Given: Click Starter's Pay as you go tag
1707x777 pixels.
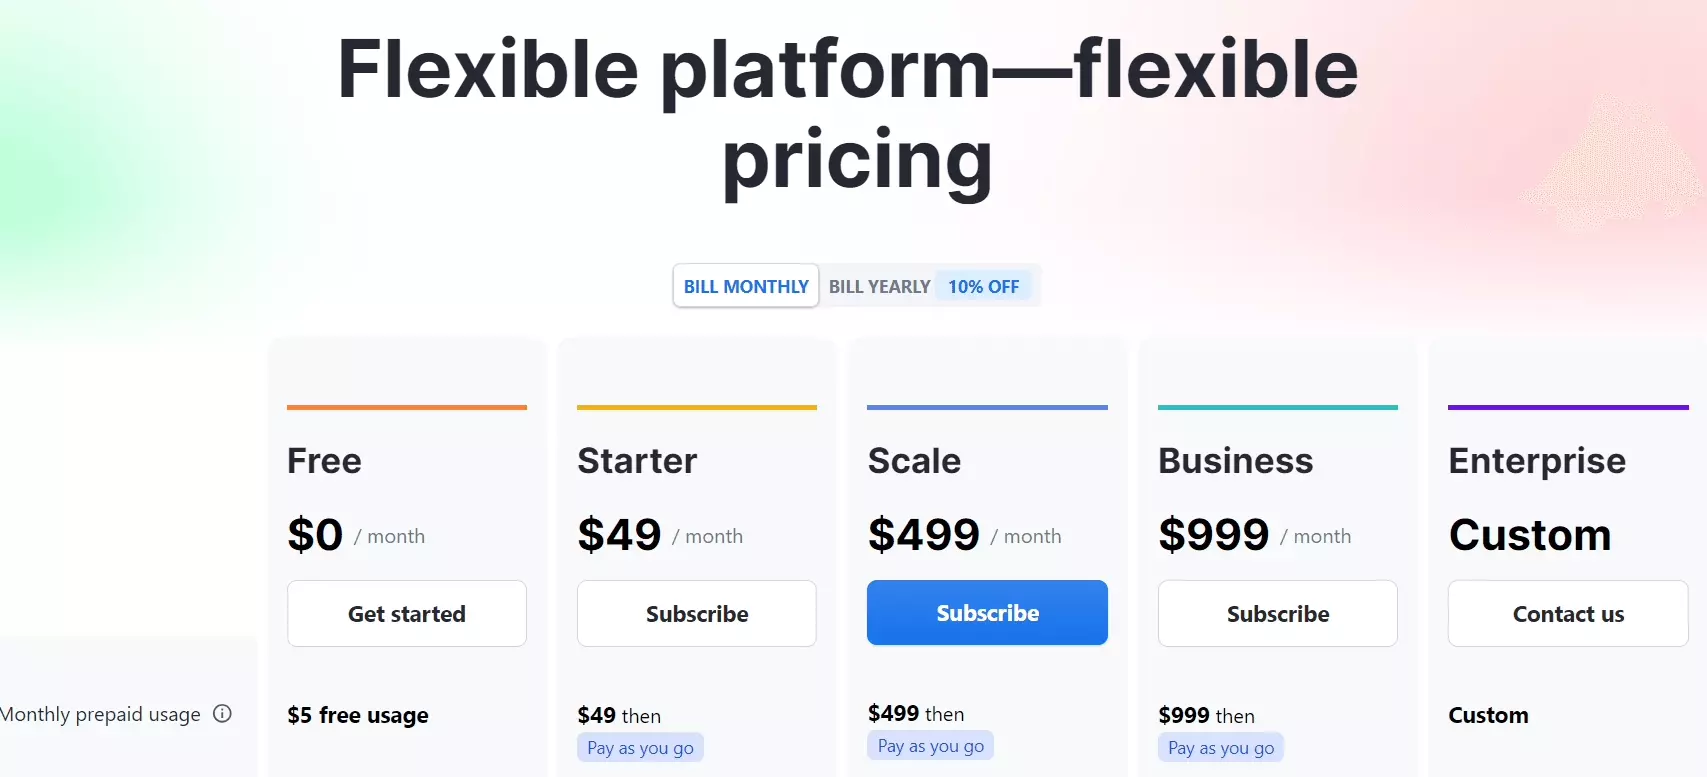Looking at the screenshot, I should coord(640,748).
